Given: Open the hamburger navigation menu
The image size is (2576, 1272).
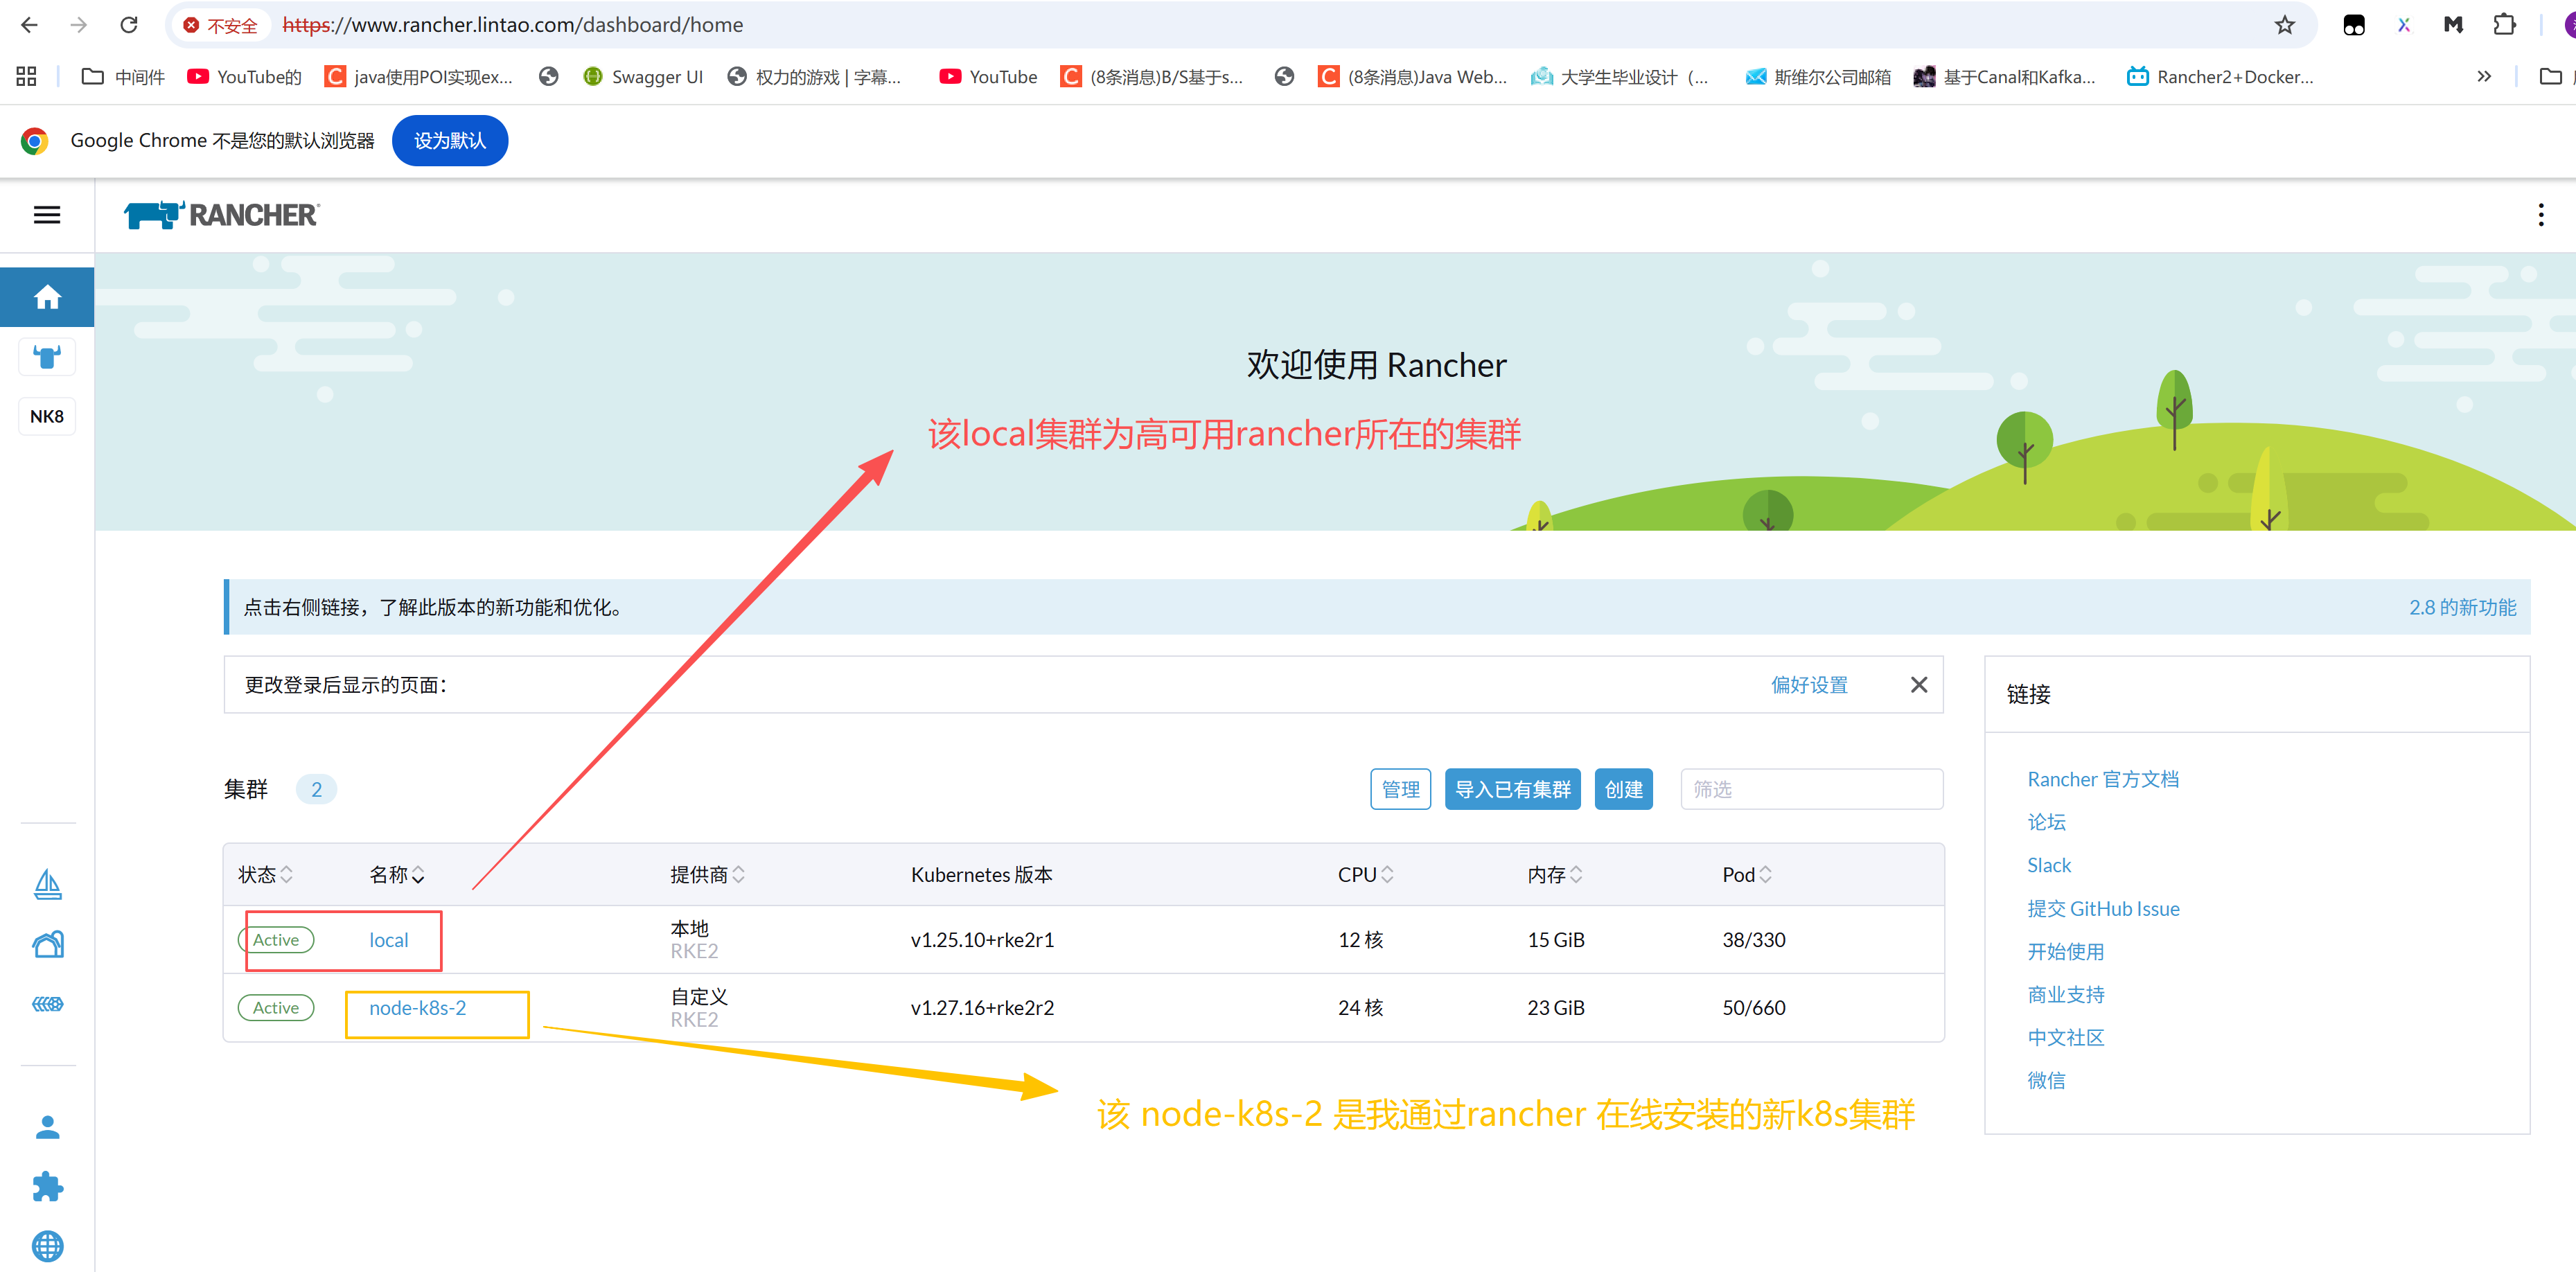Looking at the screenshot, I should pos(47,215).
